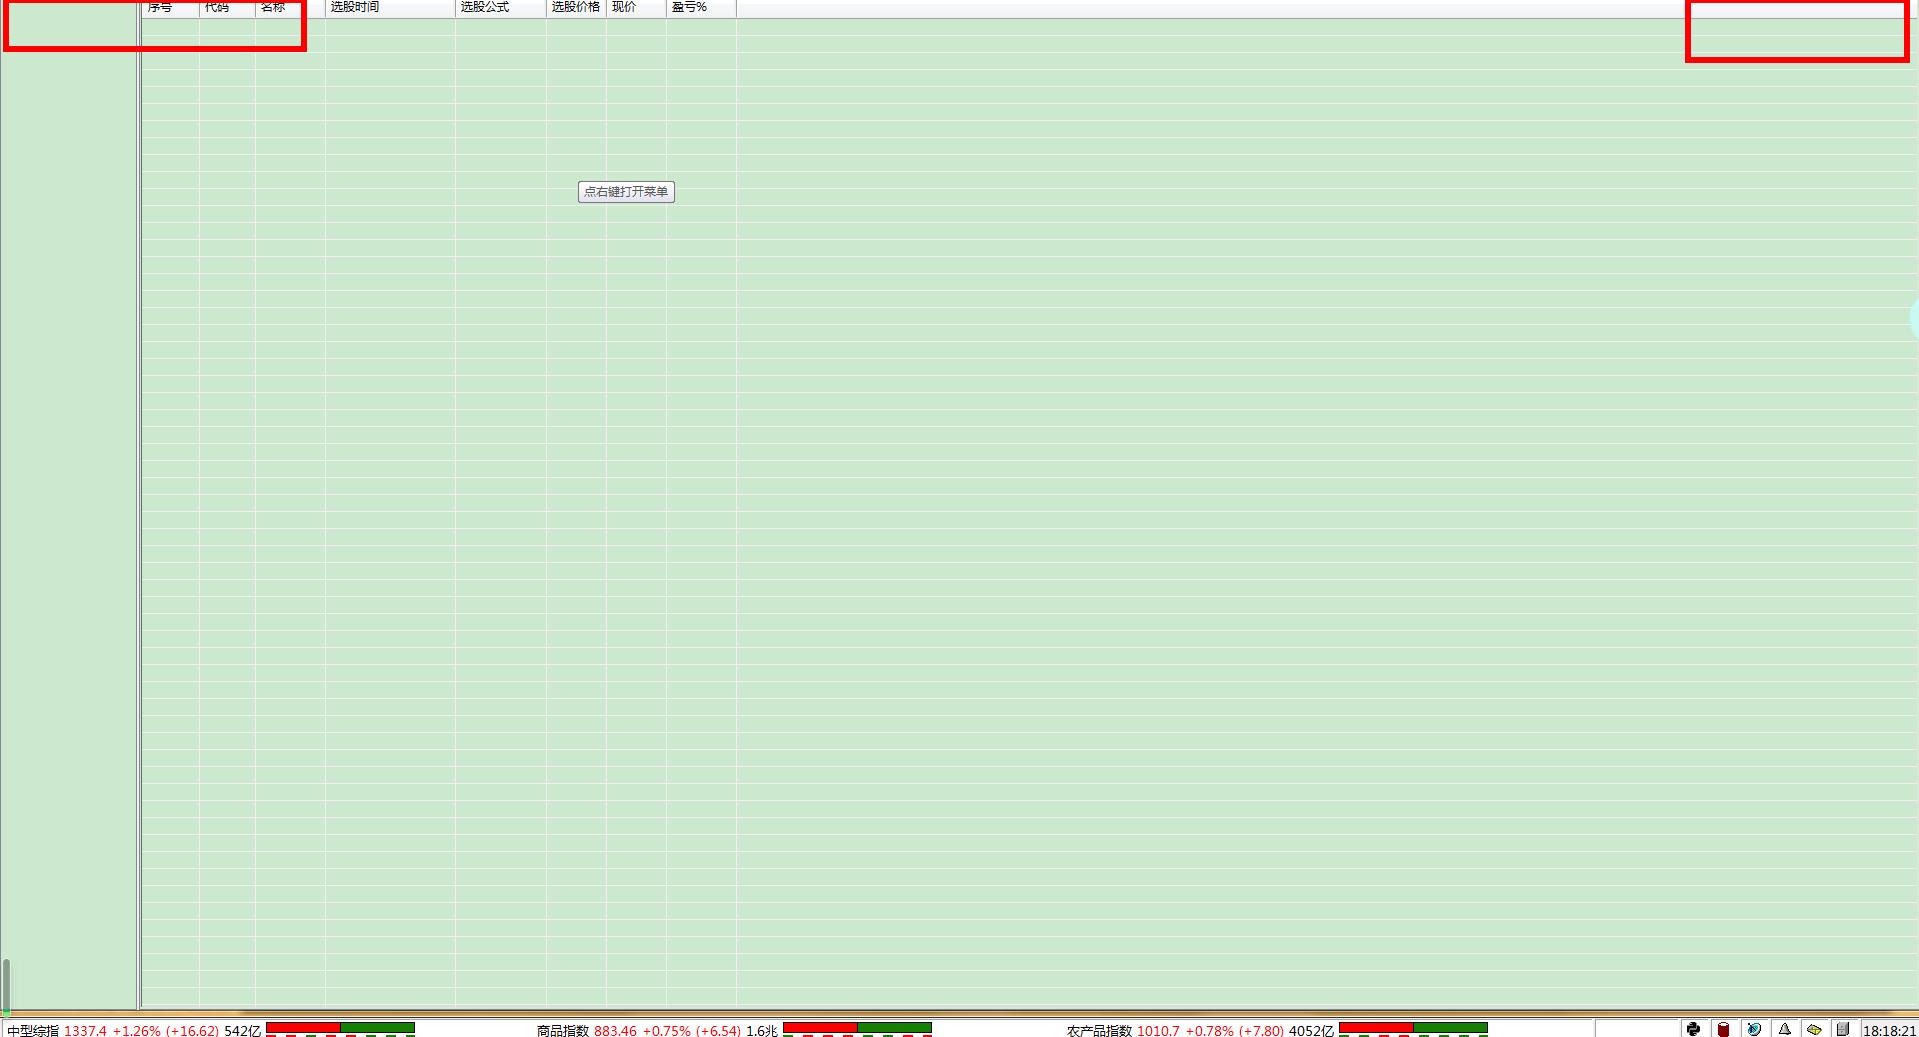Click the 农产品指数 turnover 4052亿
This screenshot has height=1037, width=1919.
coord(1311,1030)
